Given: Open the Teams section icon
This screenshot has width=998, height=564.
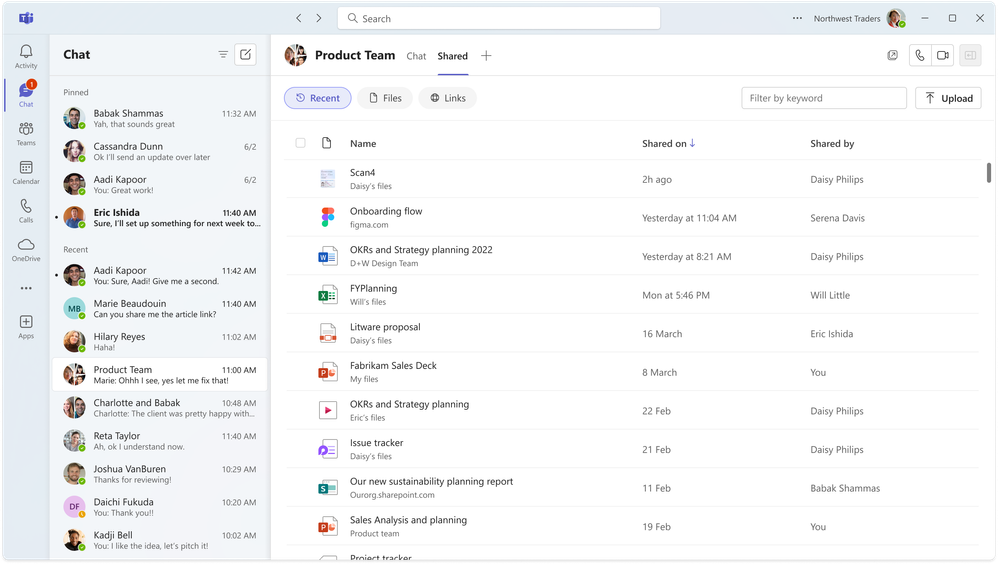Looking at the screenshot, I should pos(26,134).
